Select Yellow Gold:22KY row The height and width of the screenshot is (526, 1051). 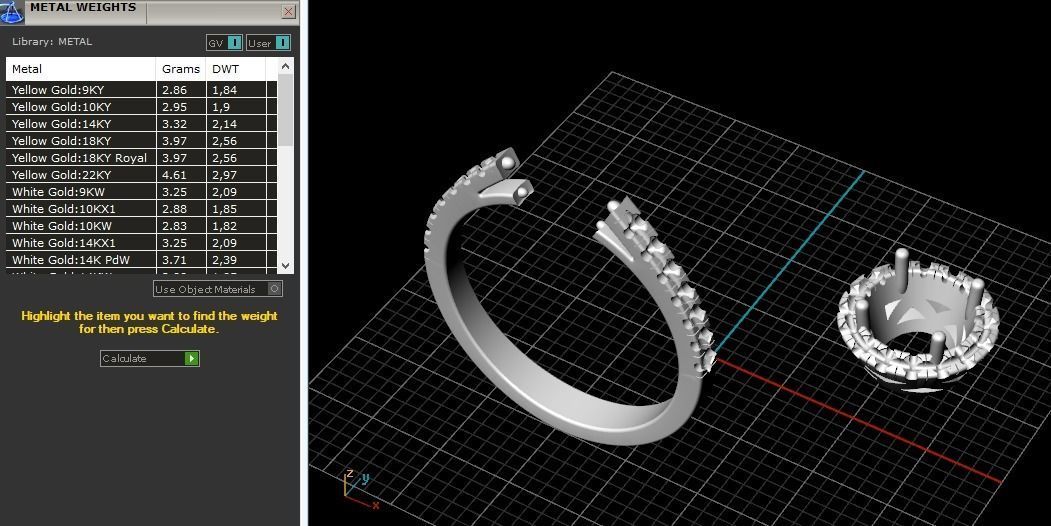point(141,175)
